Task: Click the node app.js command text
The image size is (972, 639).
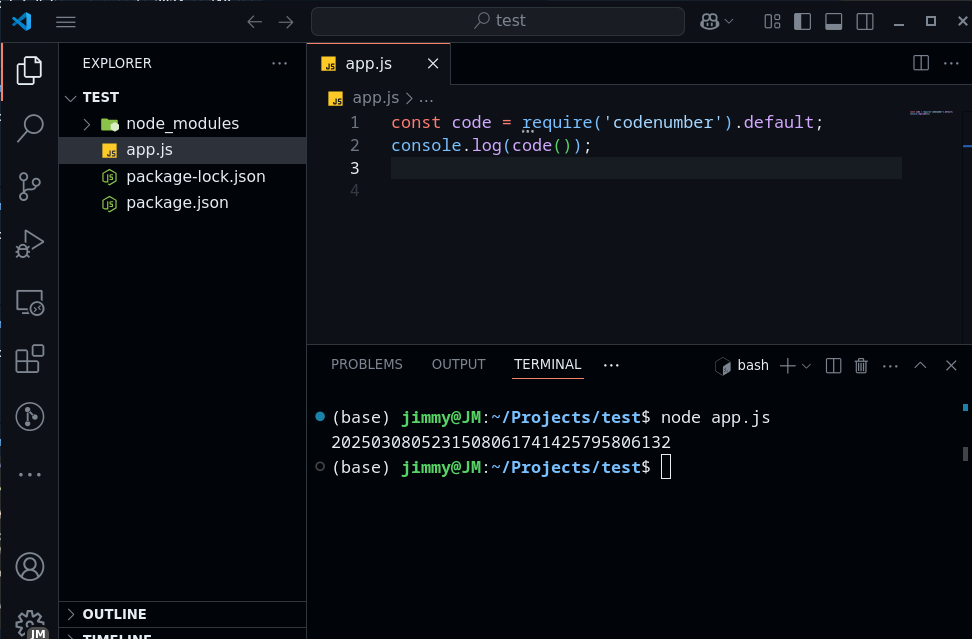Action: coord(715,417)
